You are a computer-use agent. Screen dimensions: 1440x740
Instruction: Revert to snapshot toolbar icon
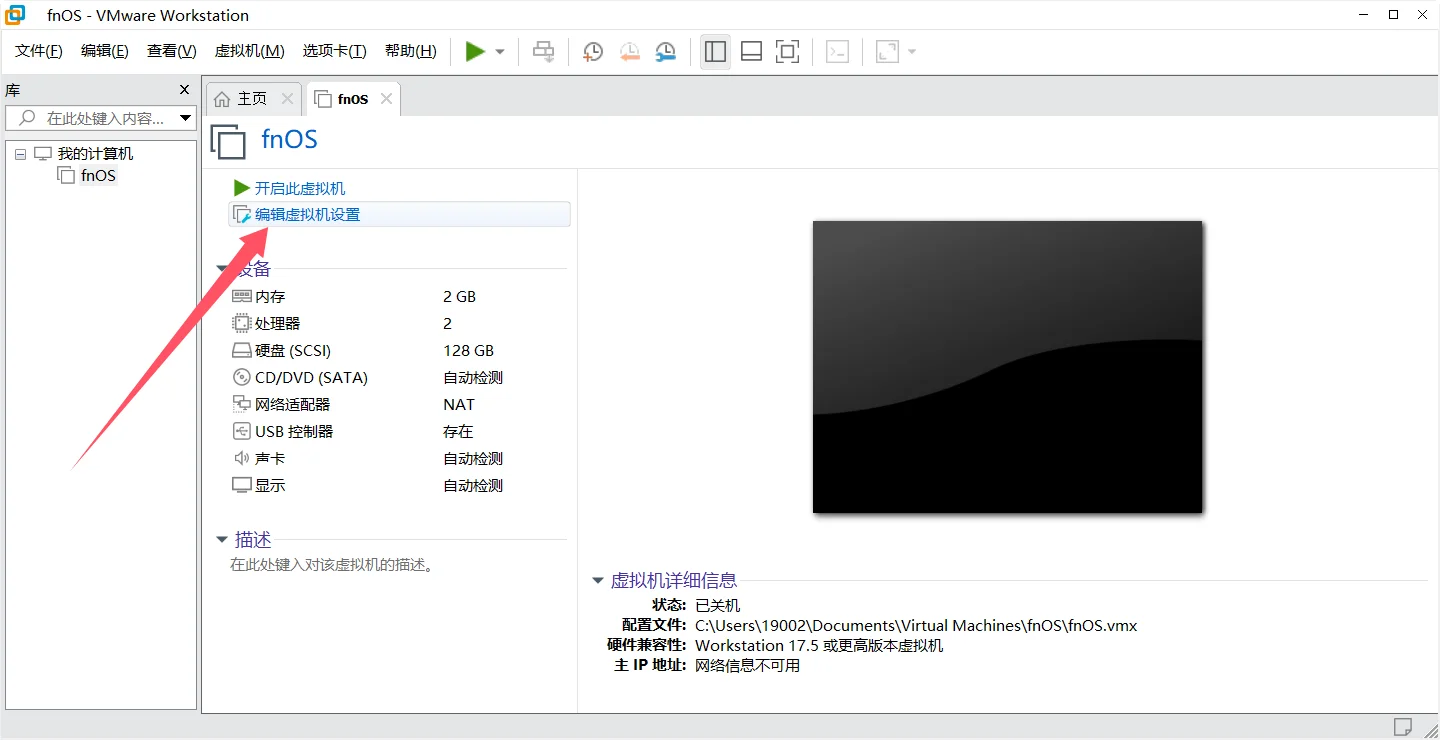[629, 52]
